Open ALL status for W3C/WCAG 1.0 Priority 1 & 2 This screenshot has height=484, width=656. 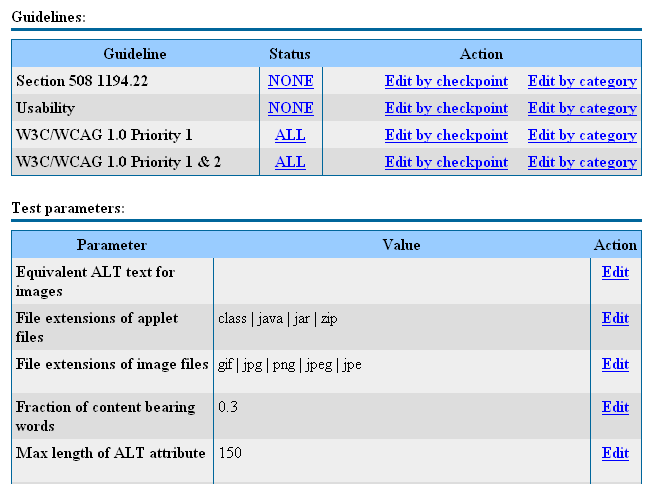(x=290, y=162)
